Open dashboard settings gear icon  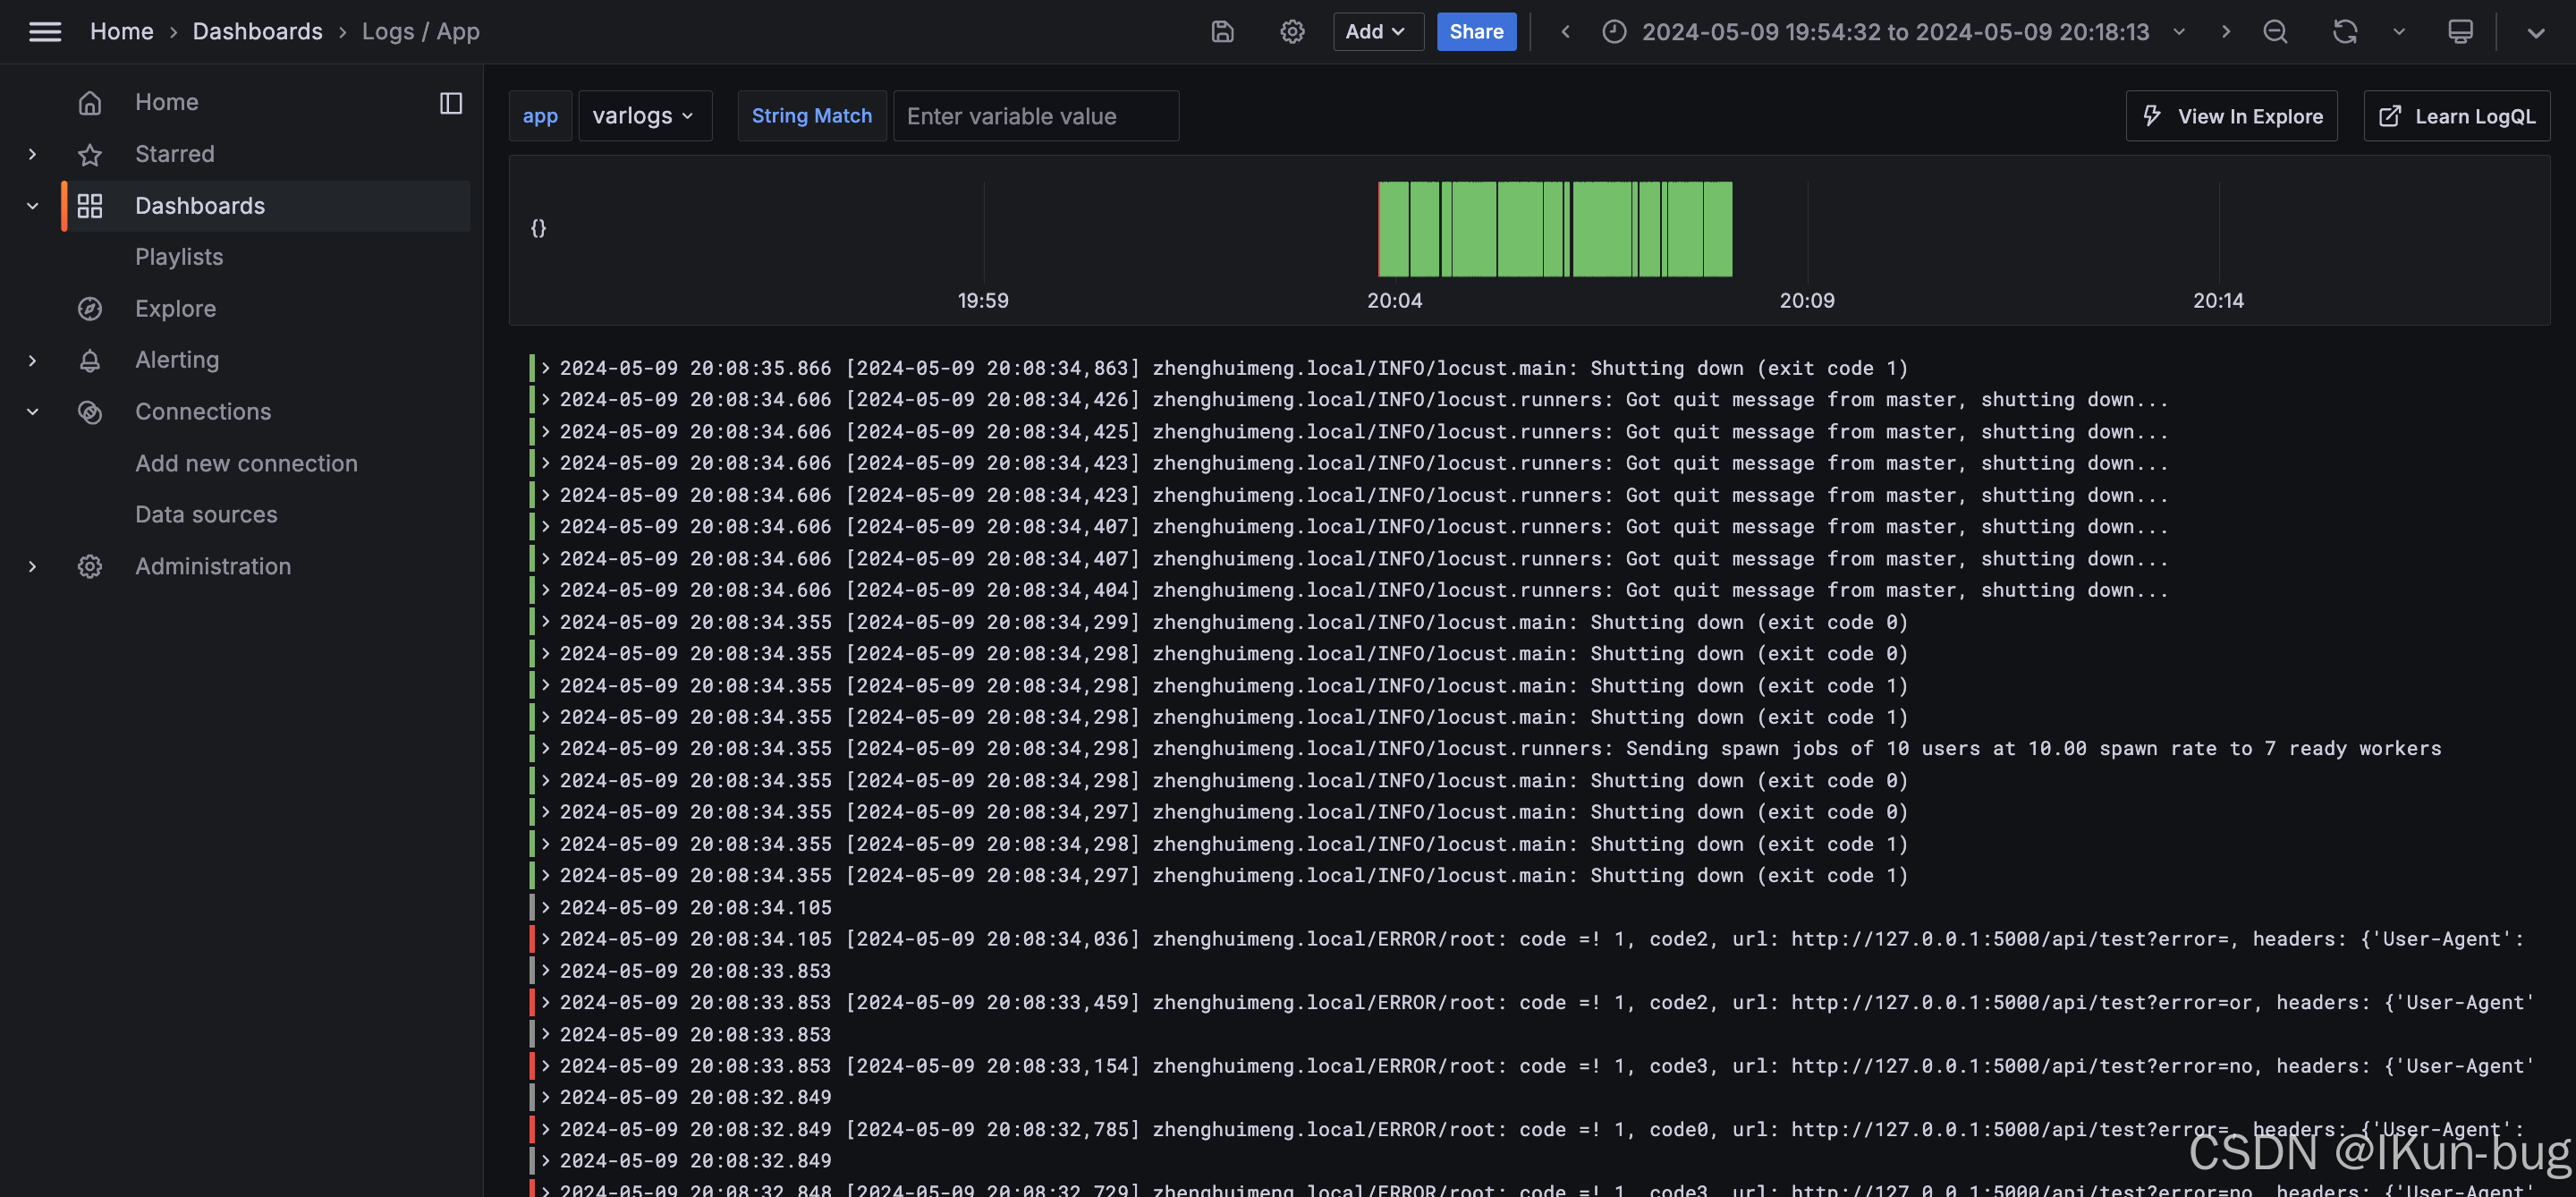(1292, 32)
